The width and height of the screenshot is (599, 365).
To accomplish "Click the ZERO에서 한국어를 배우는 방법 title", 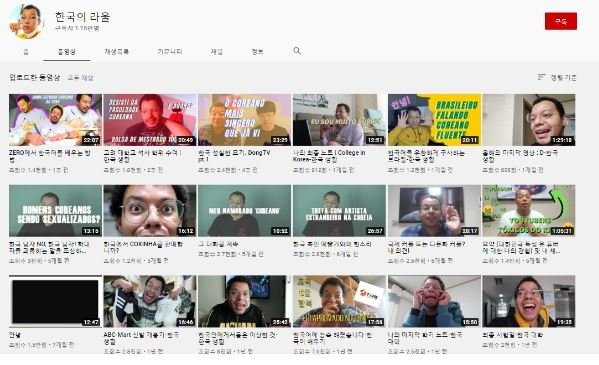I will pyautogui.click(x=50, y=156).
